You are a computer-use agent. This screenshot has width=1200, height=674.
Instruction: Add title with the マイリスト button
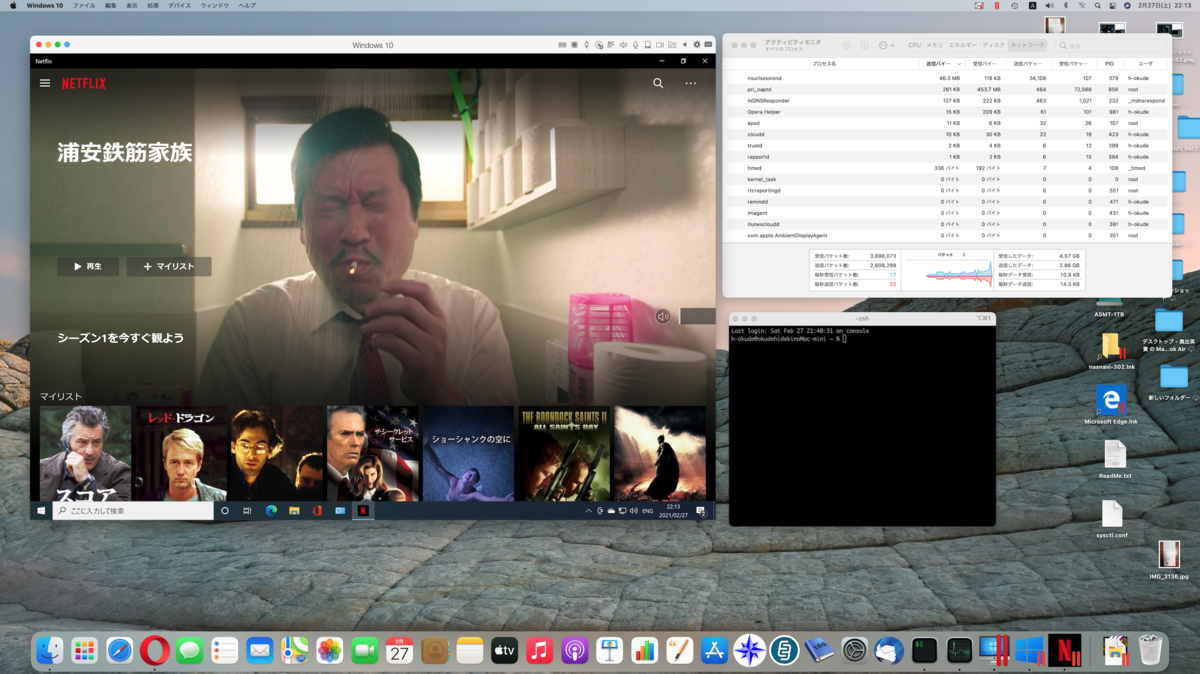(x=169, y=266)
